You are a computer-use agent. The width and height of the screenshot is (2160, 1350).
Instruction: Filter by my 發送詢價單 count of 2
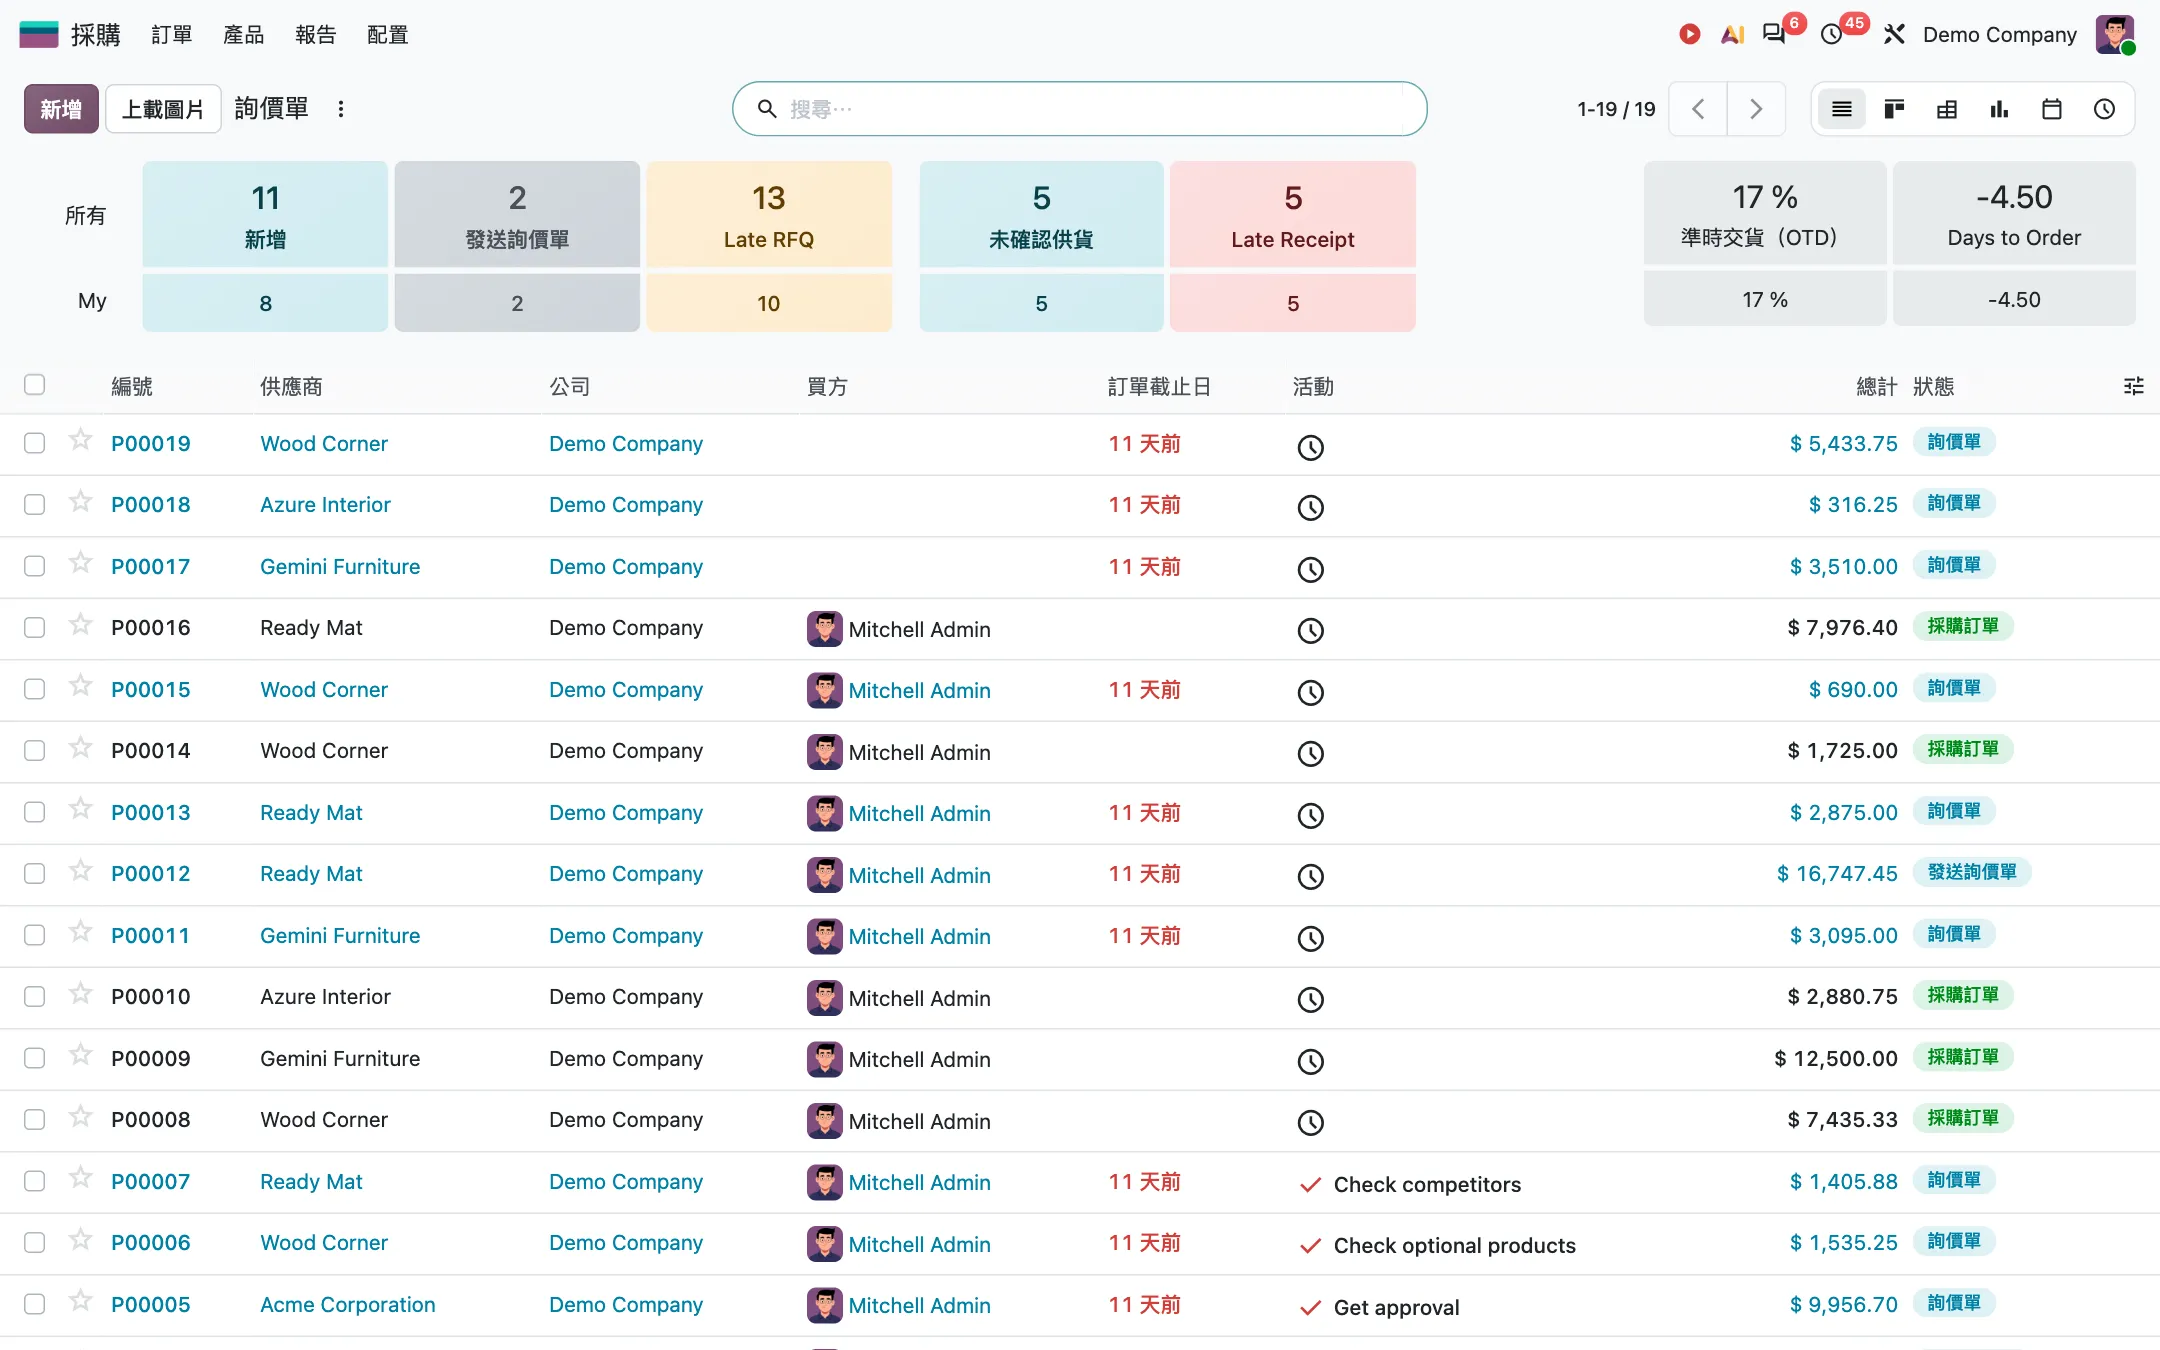(517, 303)
